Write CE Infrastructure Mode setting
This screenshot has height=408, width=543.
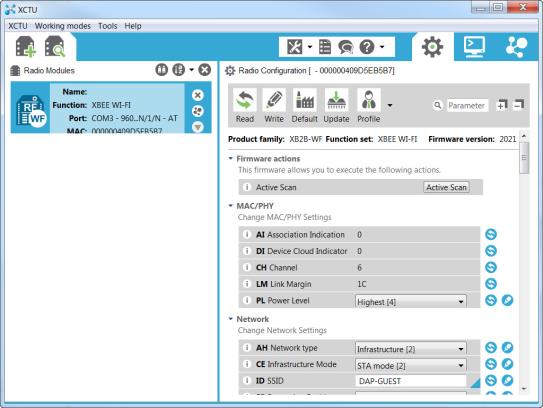click(x=507, y=364)
